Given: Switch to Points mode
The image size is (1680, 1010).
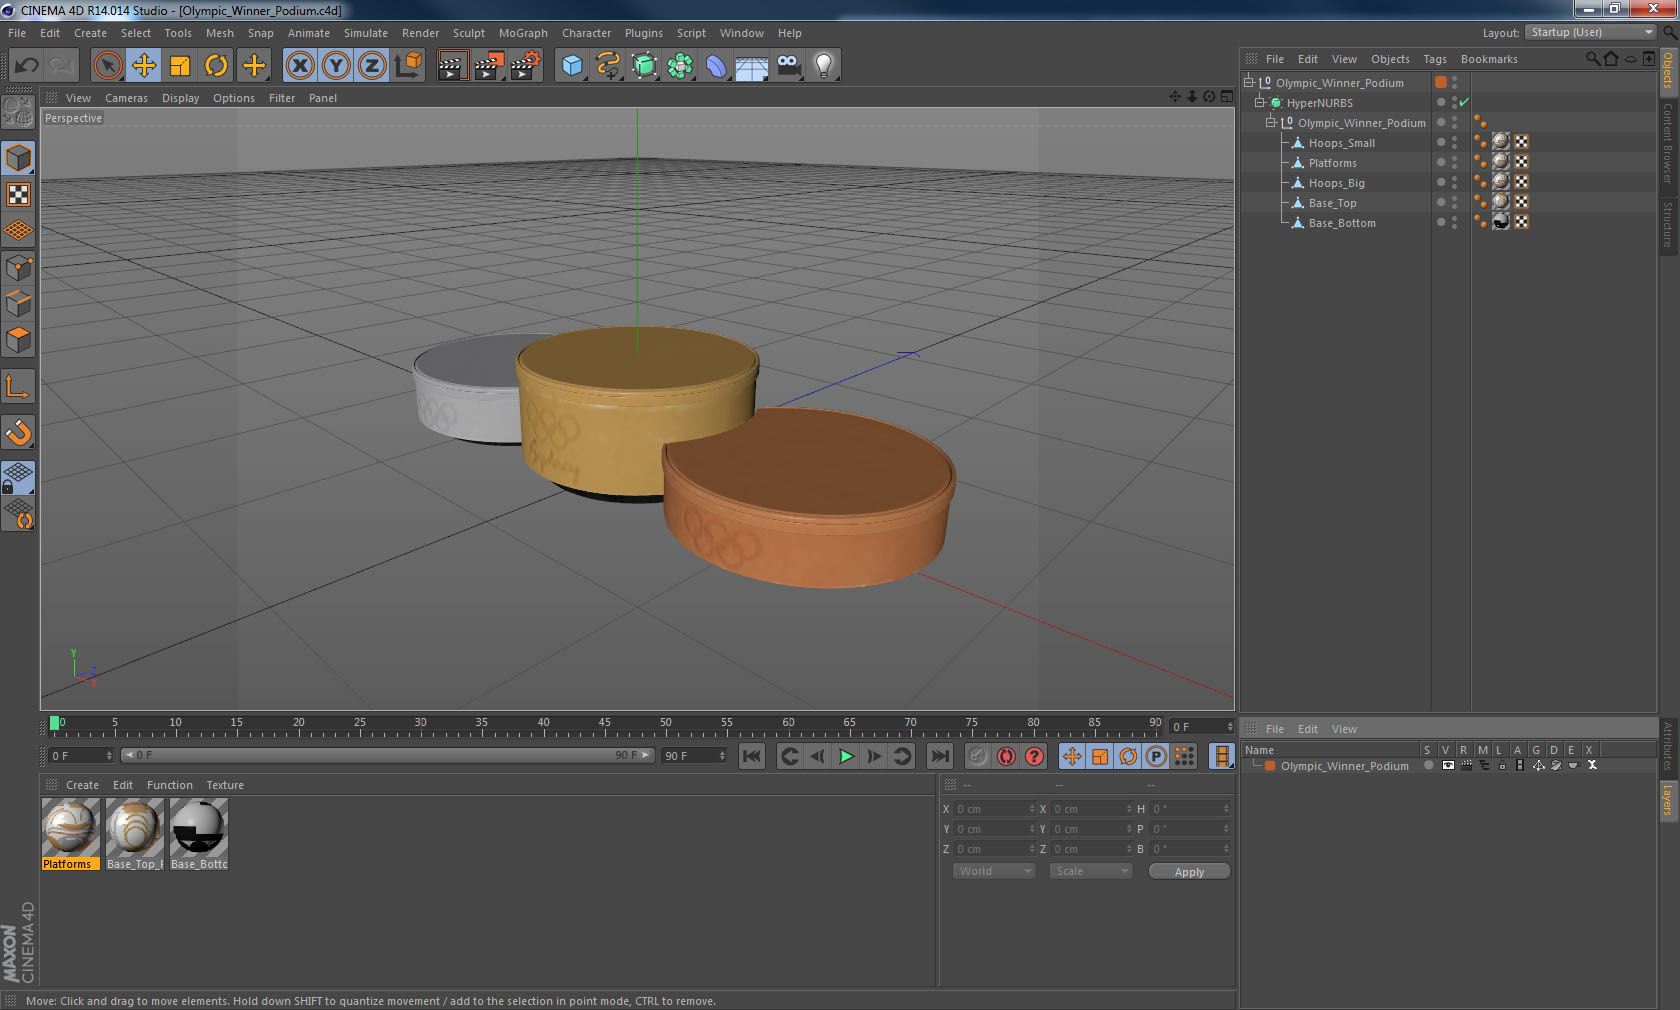Looking at the screenshot, I should click(x=19, y=267).
